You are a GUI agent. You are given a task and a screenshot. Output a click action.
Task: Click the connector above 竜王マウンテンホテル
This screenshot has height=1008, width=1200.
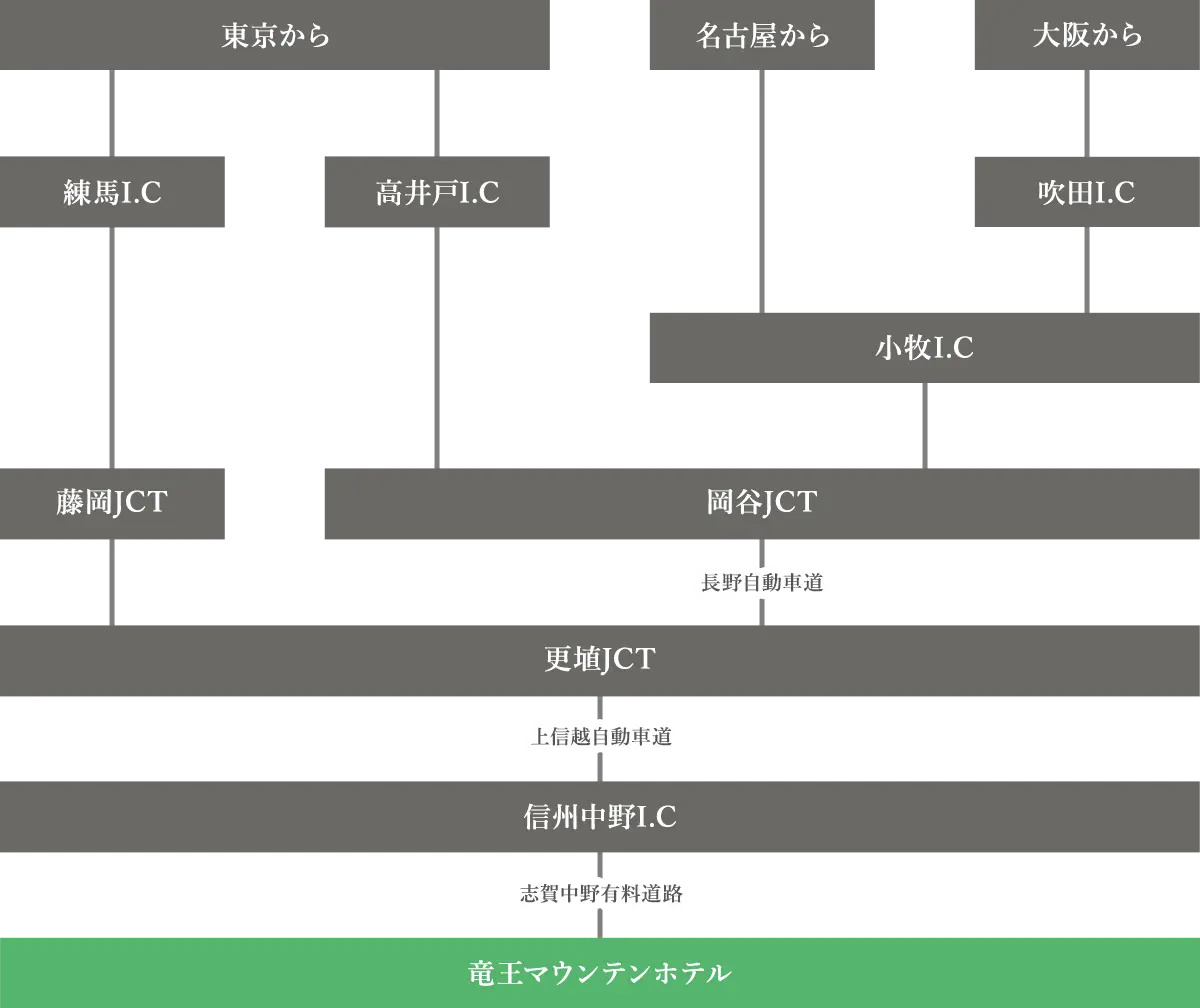click(x=600, y=925)
